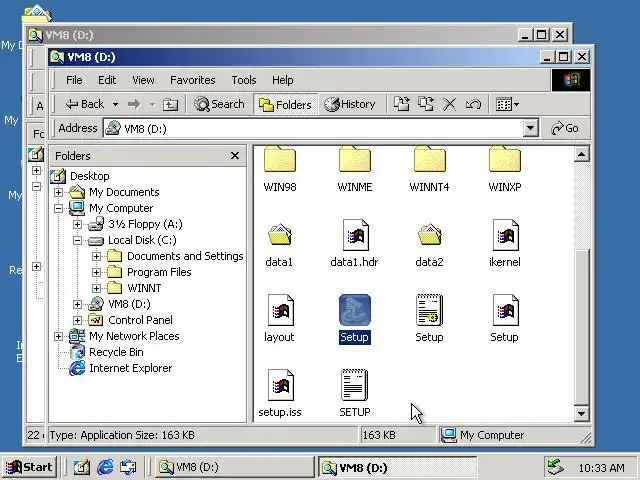This screenshot has height=480, width=640.
Task: Select Recycle Bin in folder tree
Action: click(116, 352)
